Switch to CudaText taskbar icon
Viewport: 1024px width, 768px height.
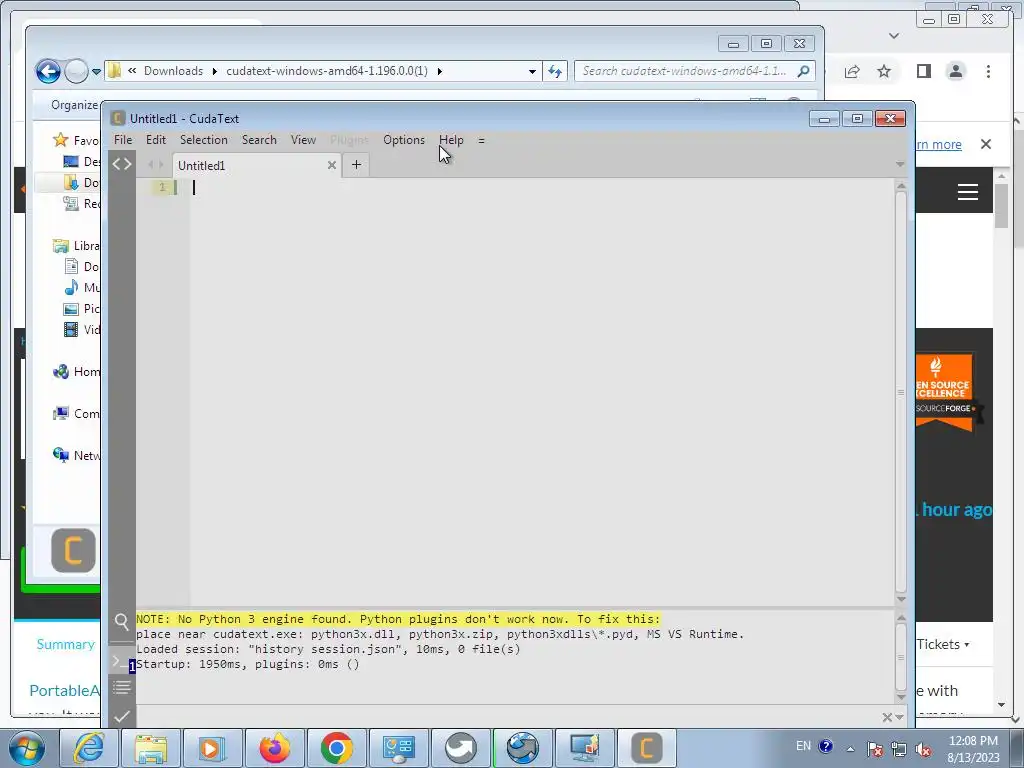(x=647, y=748)
